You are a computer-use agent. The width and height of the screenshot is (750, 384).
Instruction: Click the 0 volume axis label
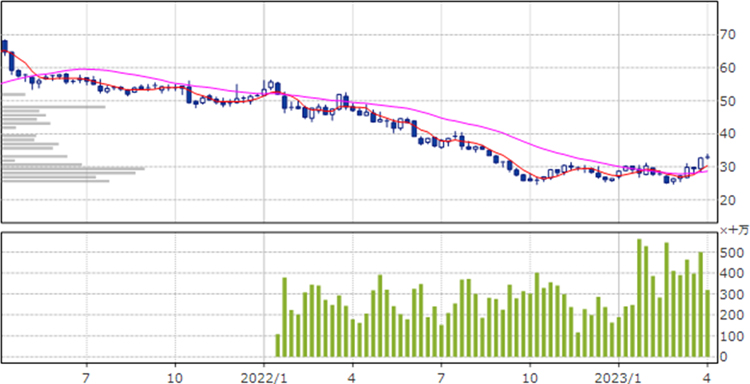point(725,357)
